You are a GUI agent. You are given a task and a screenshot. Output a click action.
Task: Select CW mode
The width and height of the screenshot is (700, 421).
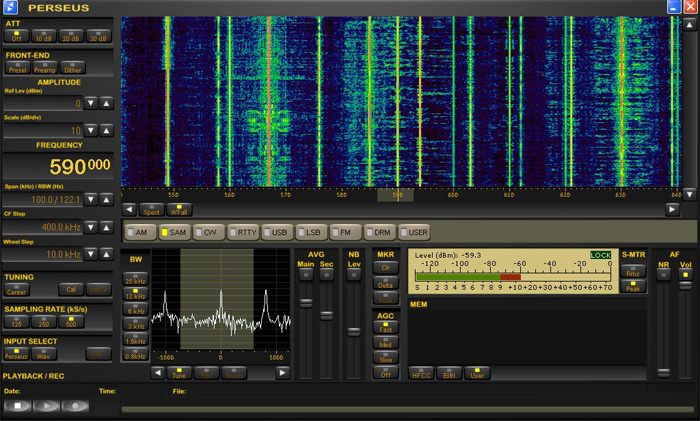tap(209, 232)
